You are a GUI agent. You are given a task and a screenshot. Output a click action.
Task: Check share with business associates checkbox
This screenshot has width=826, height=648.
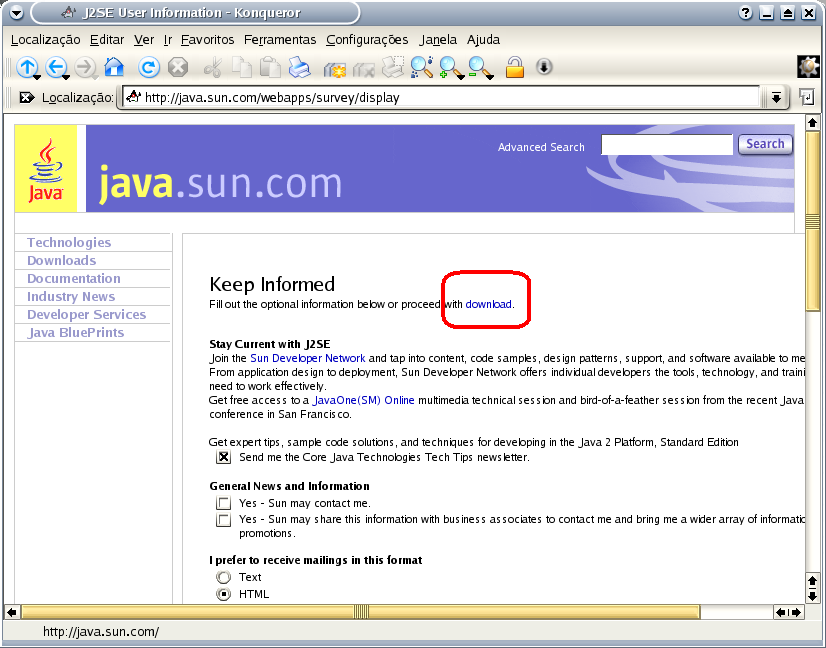point(223,520)
